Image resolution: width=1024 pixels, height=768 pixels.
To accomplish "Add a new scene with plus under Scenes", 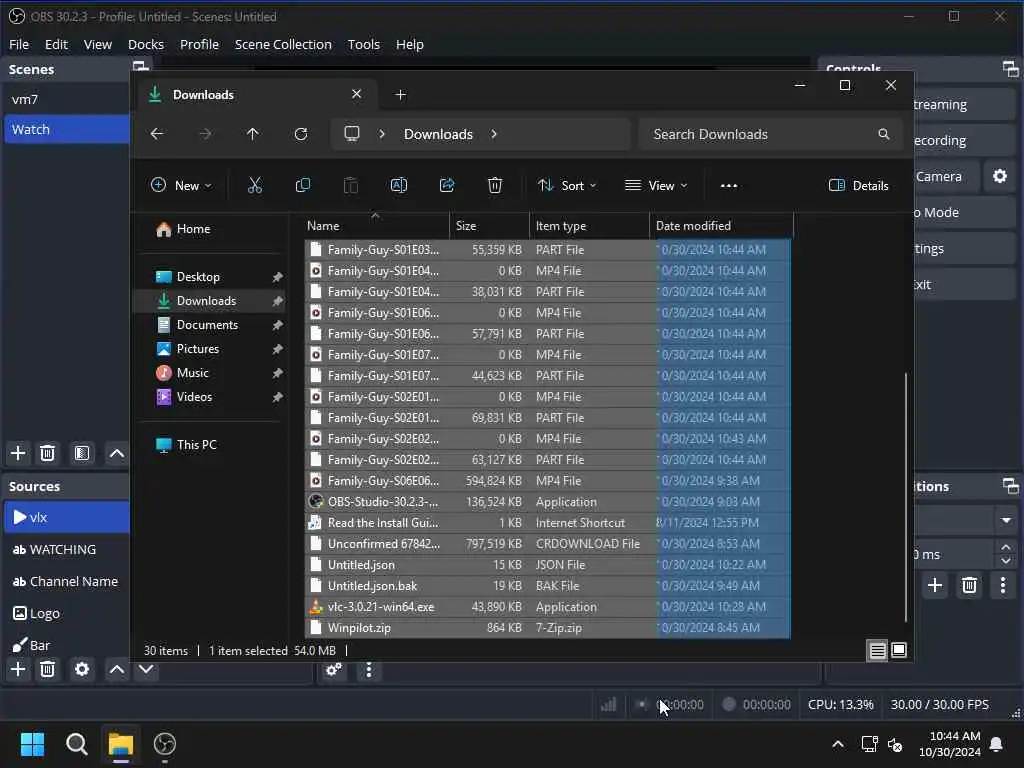I will click(18, 453).
